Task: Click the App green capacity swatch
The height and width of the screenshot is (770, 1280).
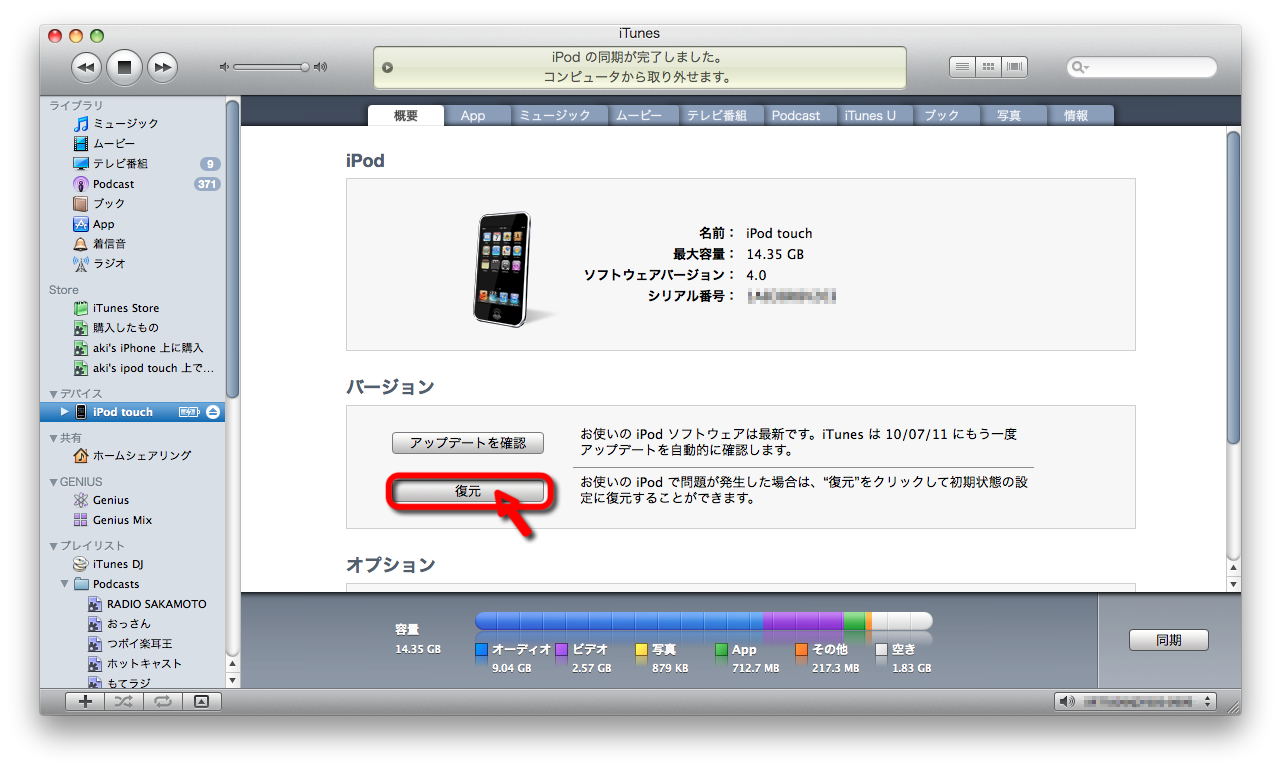Action: click(x=722, y=650)
